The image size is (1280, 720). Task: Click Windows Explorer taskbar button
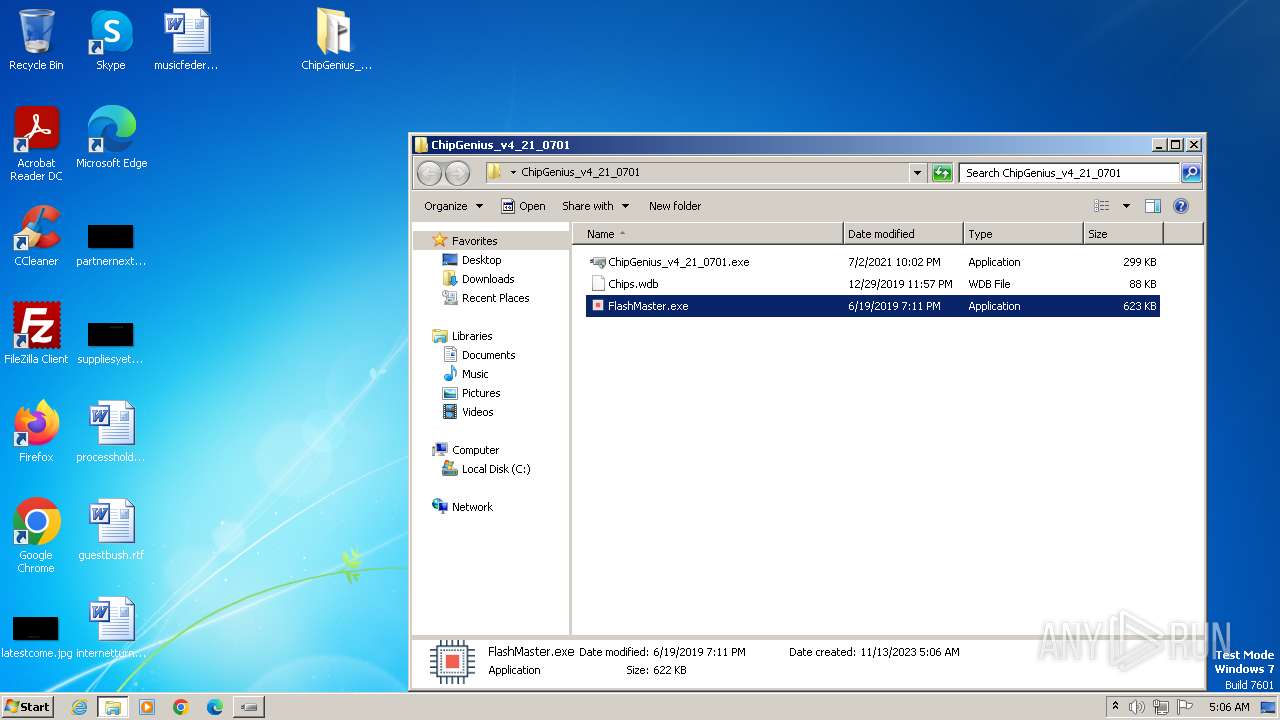point(112,707)
